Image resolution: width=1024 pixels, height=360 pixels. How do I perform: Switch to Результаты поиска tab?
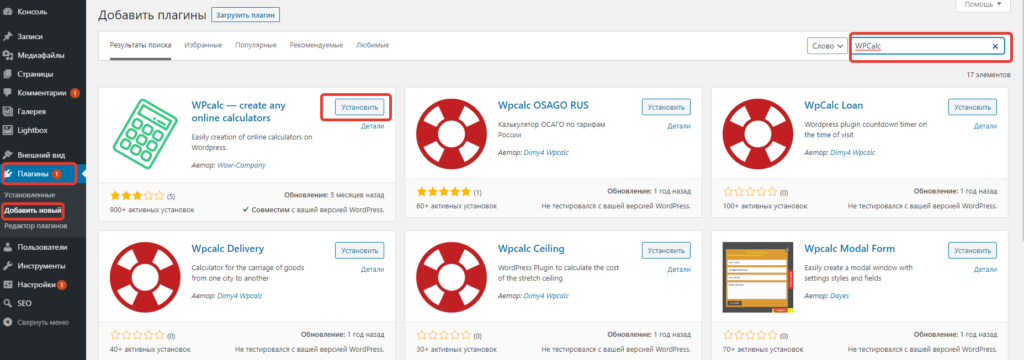140,46
